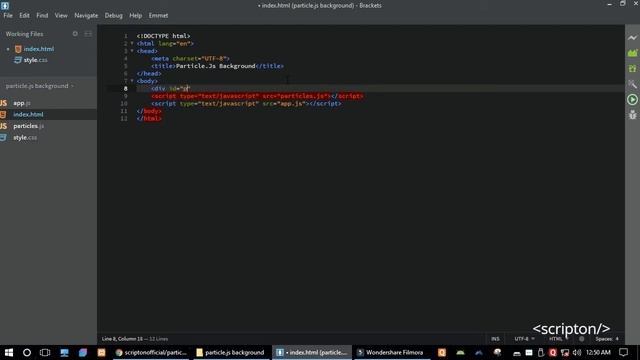Switch to Wondershare Filmora taskbar button
640x360 pixels.
(x=391, y=352)
